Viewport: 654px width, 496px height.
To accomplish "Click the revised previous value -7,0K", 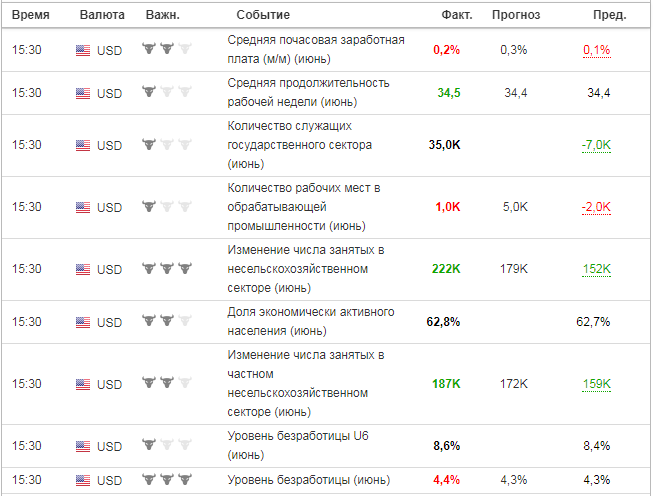I will (596, 145).
